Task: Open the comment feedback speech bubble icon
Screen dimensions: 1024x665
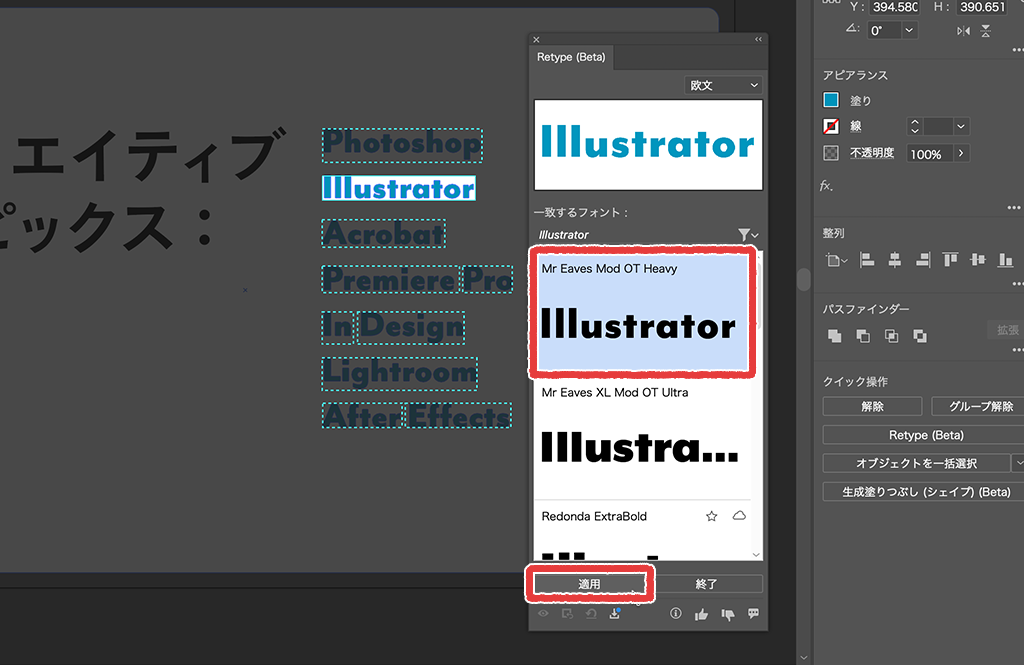Action: [x=753, y=613]
